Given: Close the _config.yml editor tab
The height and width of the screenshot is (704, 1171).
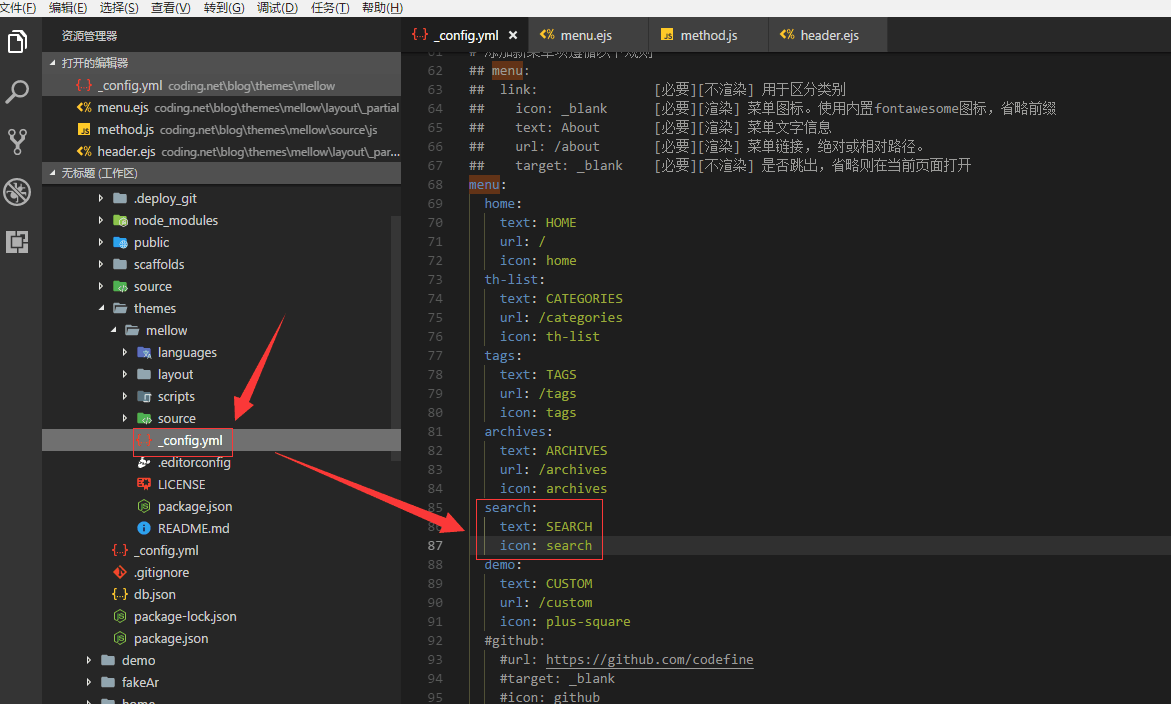Looking at the screenshot, I should [513, 35].
